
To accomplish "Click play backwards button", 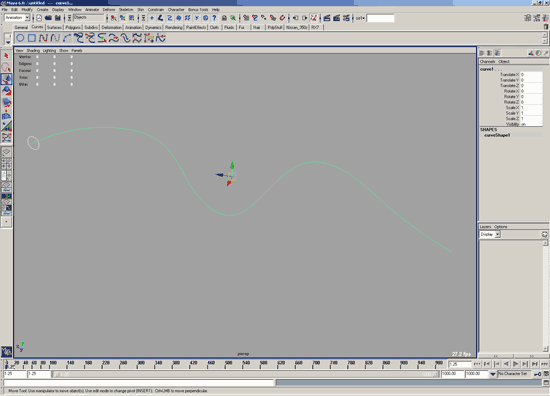I will (506, 364).
